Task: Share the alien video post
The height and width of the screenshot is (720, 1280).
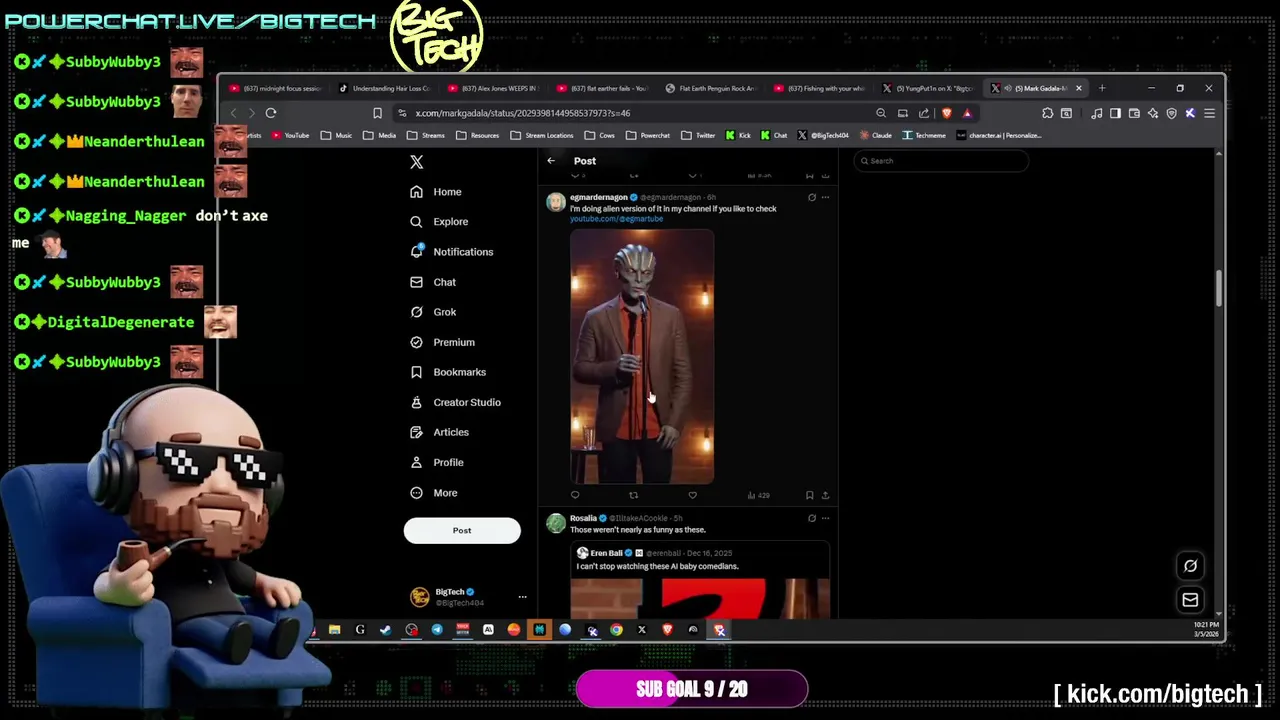Action: 825,495
